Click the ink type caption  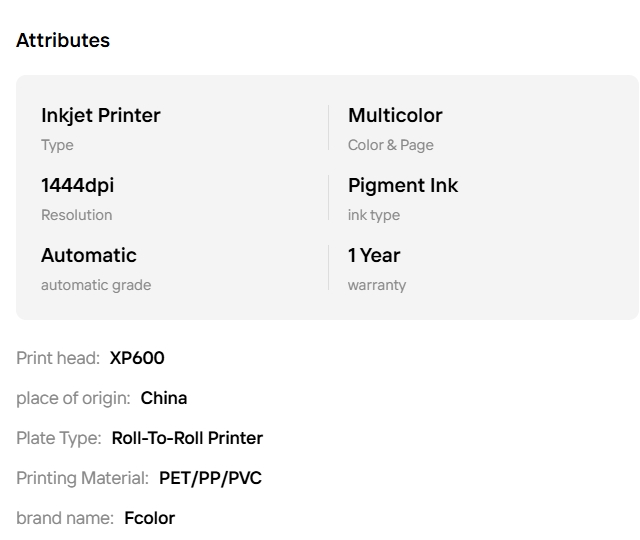(x=374, y=215)
